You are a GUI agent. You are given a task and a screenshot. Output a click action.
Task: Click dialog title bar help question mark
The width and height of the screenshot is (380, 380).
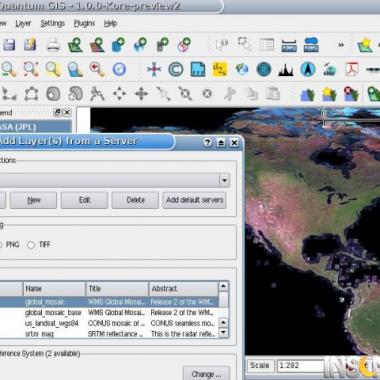[x=207, y=143]
